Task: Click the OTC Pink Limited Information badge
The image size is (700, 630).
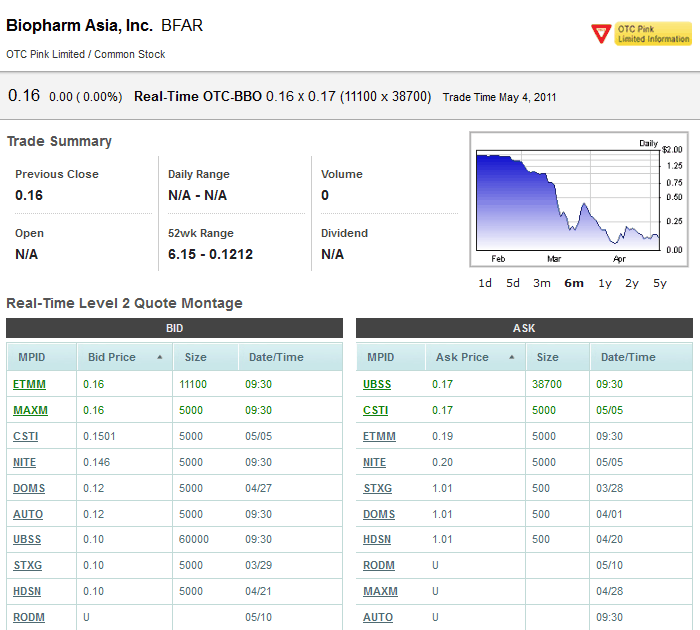Action: pyautogui.click(x=641, y=34)
